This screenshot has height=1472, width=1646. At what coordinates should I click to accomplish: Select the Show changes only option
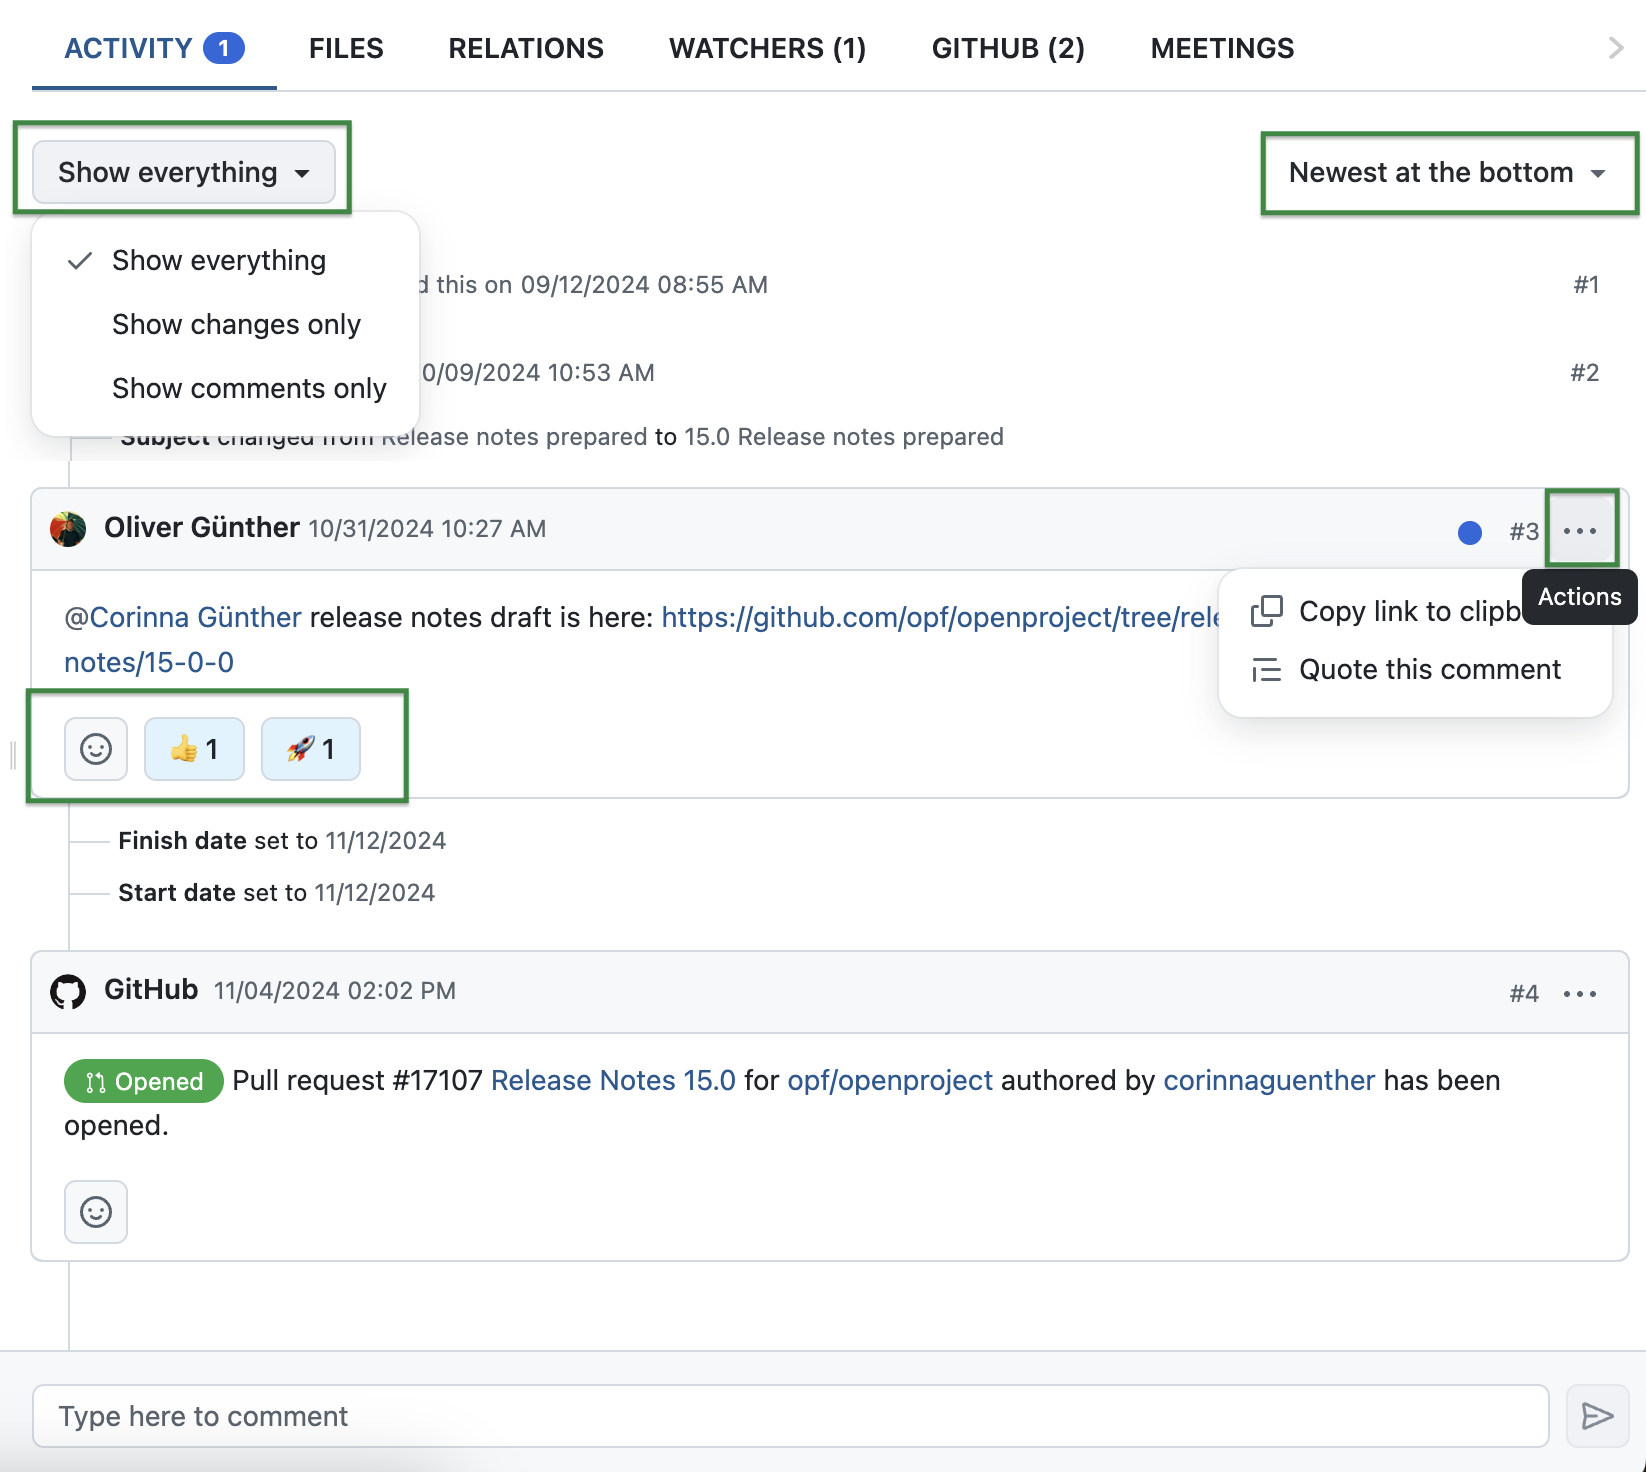click(x=236, y=324)
